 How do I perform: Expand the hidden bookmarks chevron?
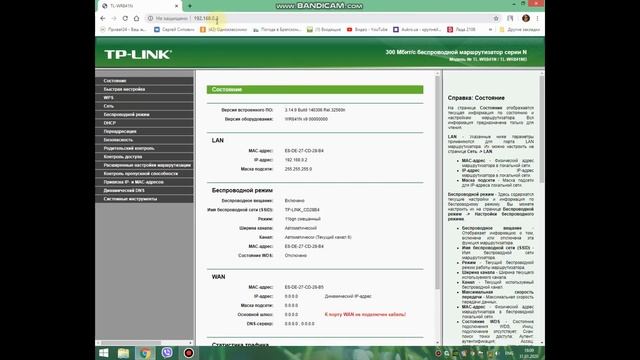click(490, 29)
